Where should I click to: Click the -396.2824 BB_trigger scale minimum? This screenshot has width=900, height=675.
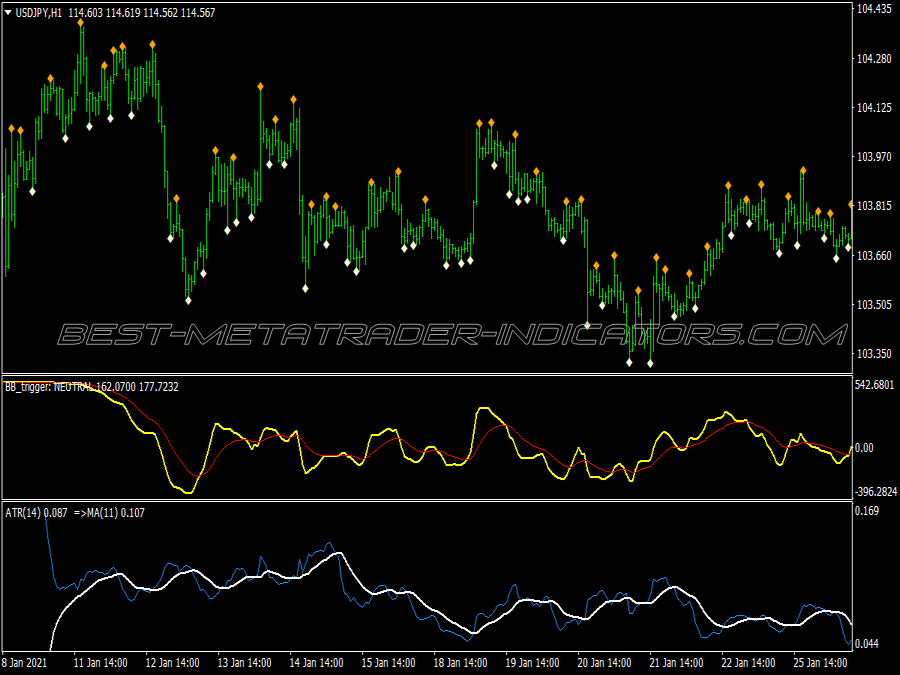pyautogui.click(x=876, y=492)
